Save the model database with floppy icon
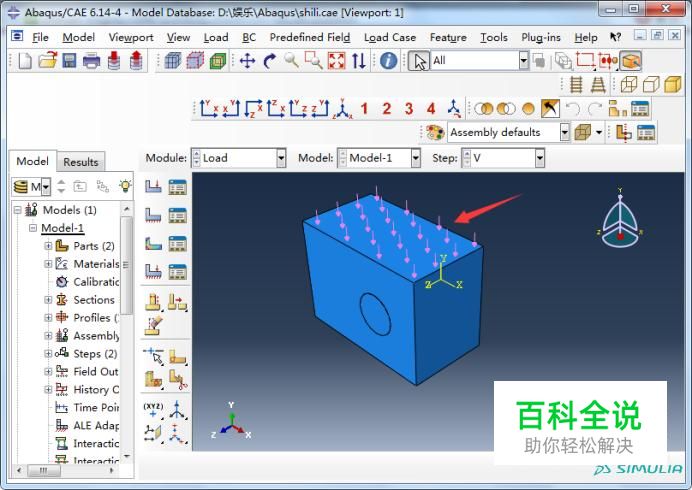Screen dimensions: 692x490 click(69, 60)
